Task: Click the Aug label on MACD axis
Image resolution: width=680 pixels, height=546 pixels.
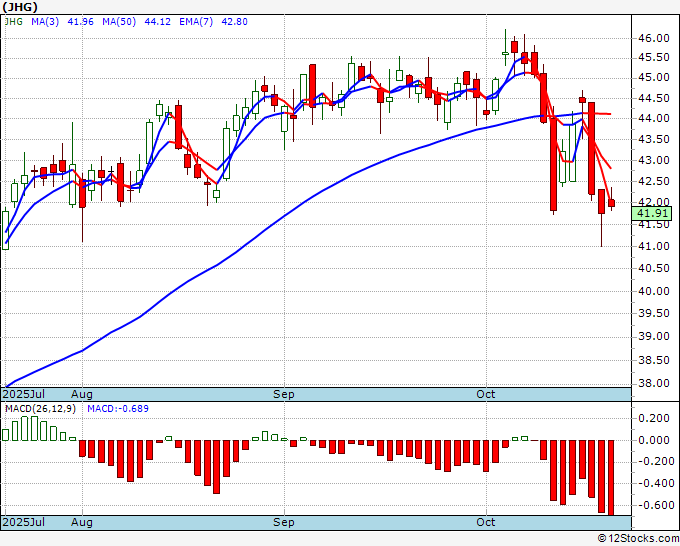Action: pyautogui.click(x=82, y=522)
